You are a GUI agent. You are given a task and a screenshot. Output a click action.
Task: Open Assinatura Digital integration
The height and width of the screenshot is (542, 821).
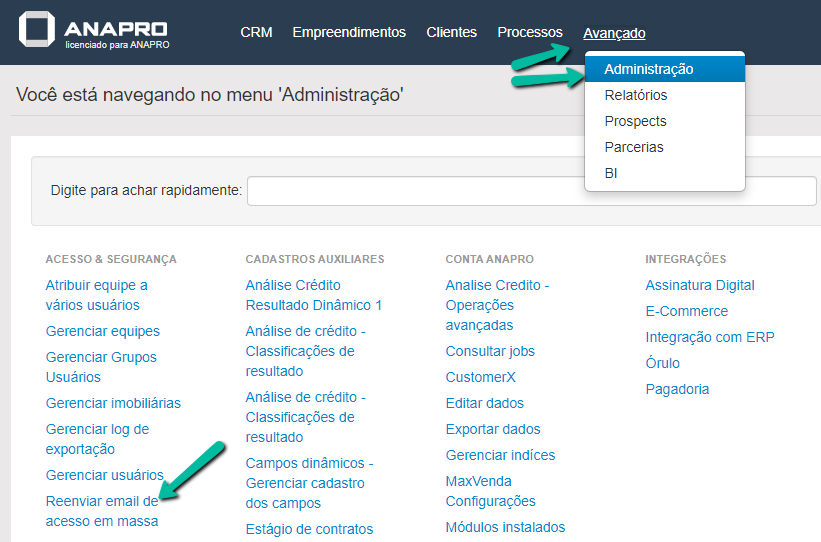pos(700,285)
